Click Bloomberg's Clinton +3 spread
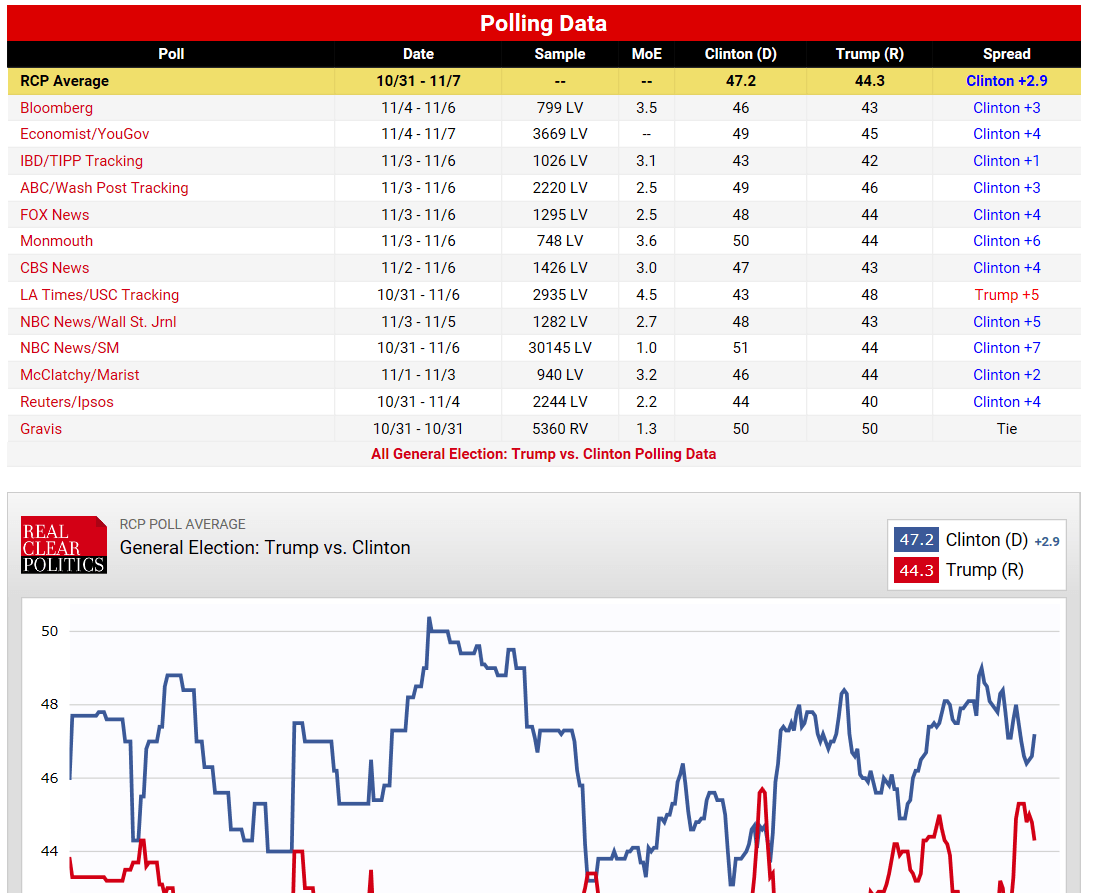The image size is (1093, 893). tap(1007, 108)
